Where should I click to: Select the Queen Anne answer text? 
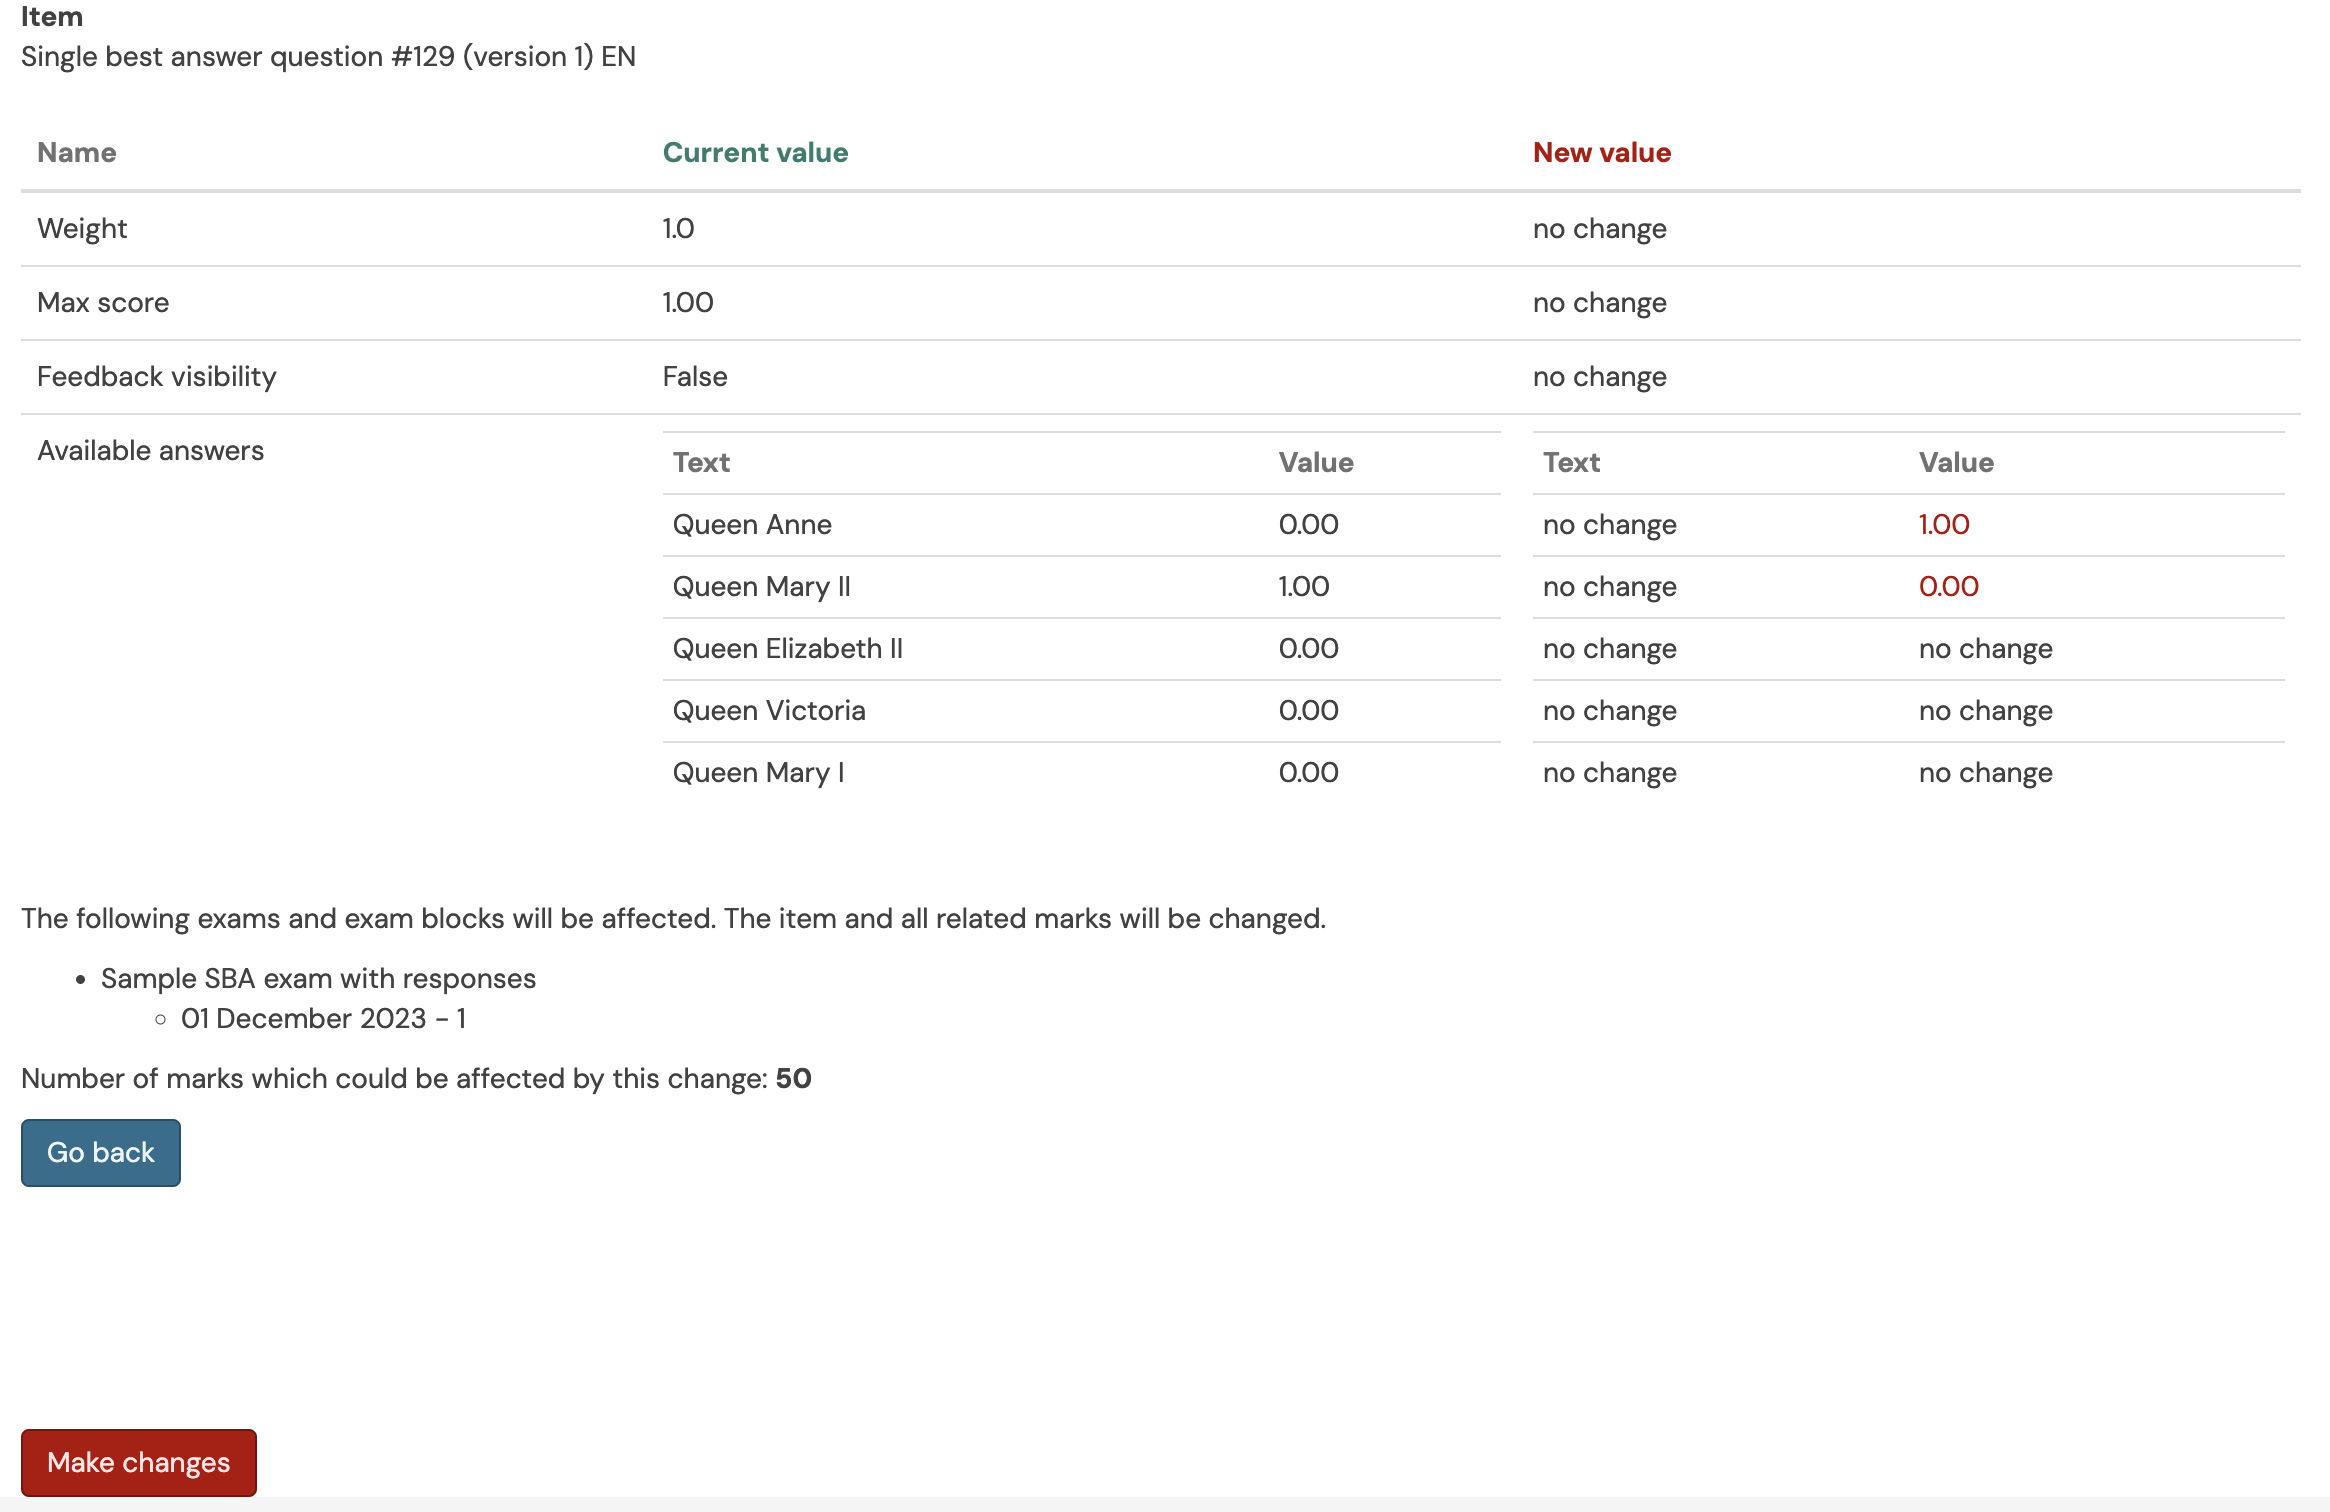coord(752,524)
